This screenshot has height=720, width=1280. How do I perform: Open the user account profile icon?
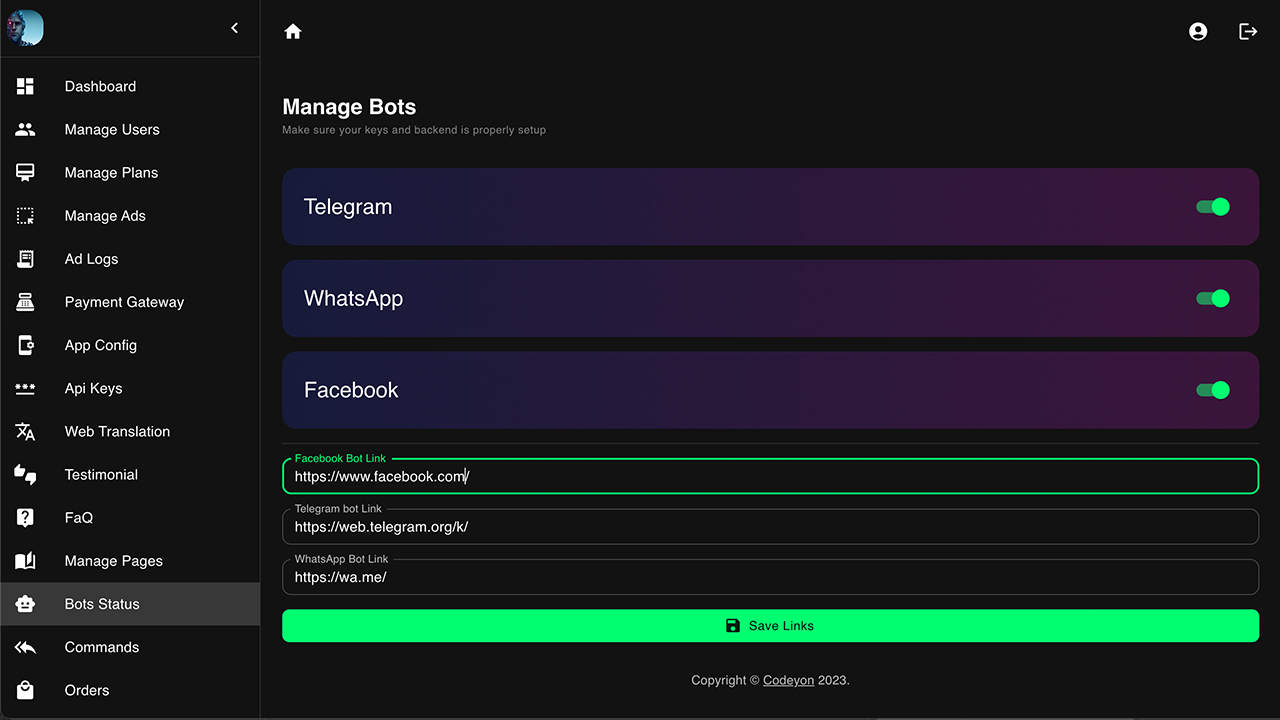pyautogui.click(x=1198, y=31)
